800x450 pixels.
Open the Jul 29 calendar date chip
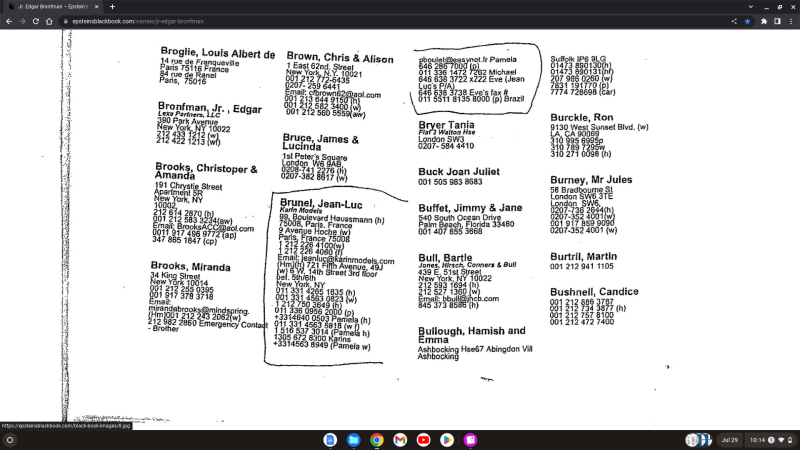(x=729, y=440)
